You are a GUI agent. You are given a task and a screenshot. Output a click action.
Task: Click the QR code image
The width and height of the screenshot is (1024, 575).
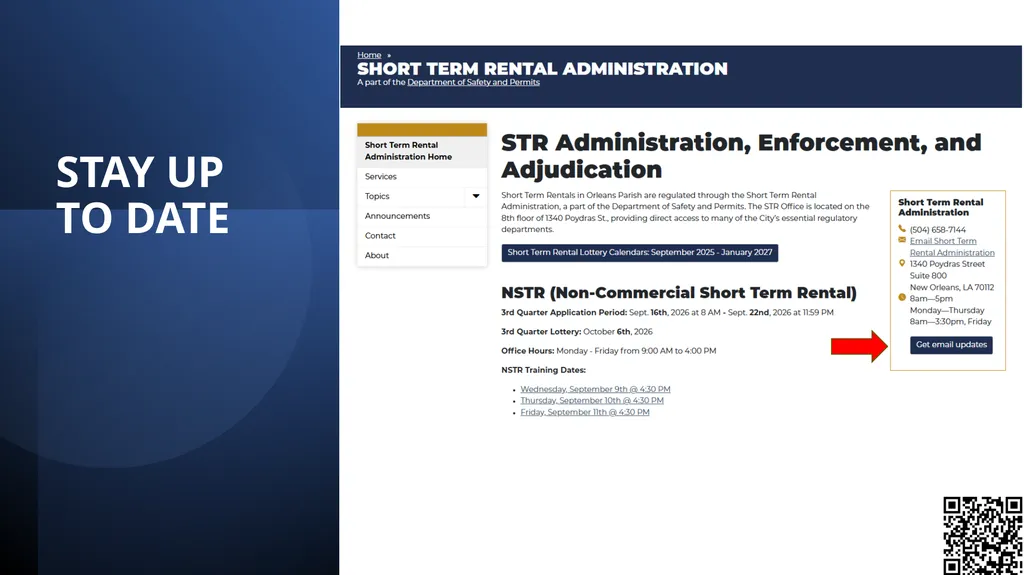983,536
